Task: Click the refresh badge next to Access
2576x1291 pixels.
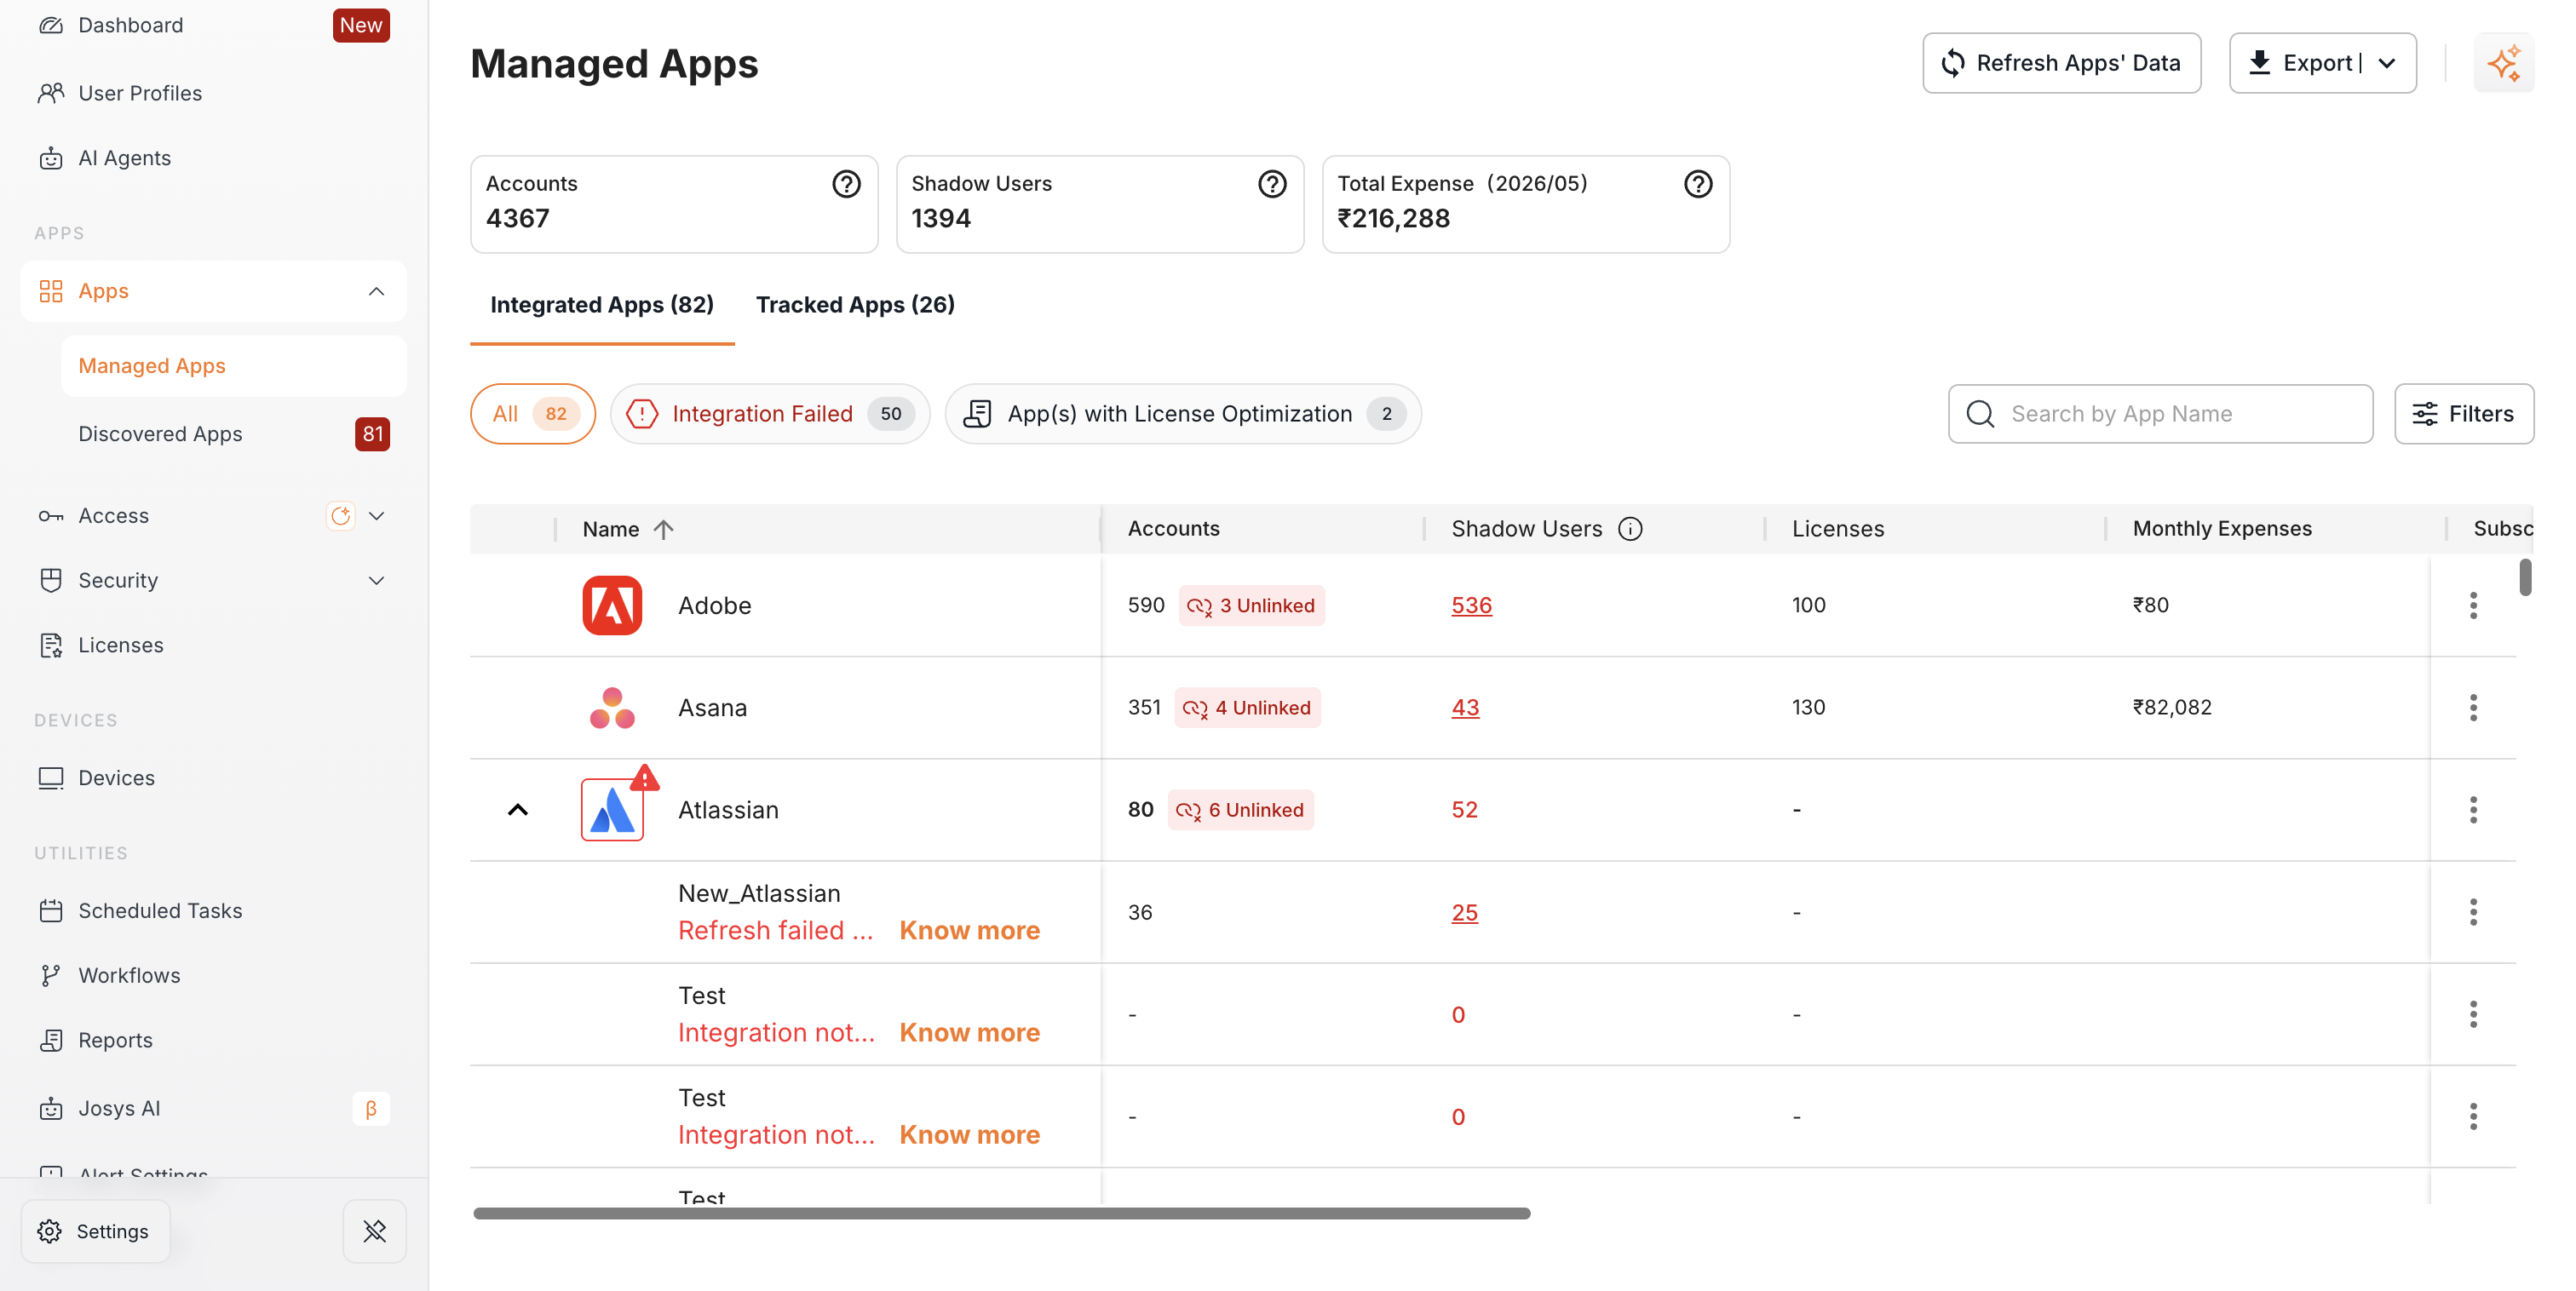Action: (x=341, y=516)
